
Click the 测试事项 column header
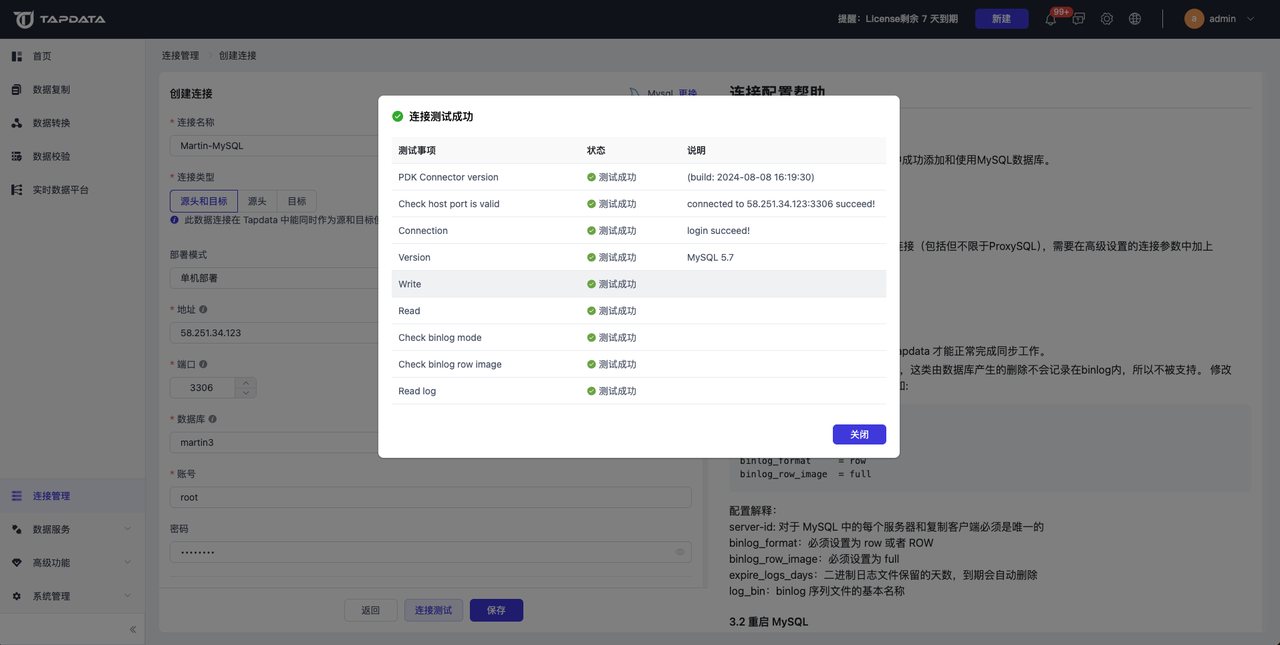(417, 150)
